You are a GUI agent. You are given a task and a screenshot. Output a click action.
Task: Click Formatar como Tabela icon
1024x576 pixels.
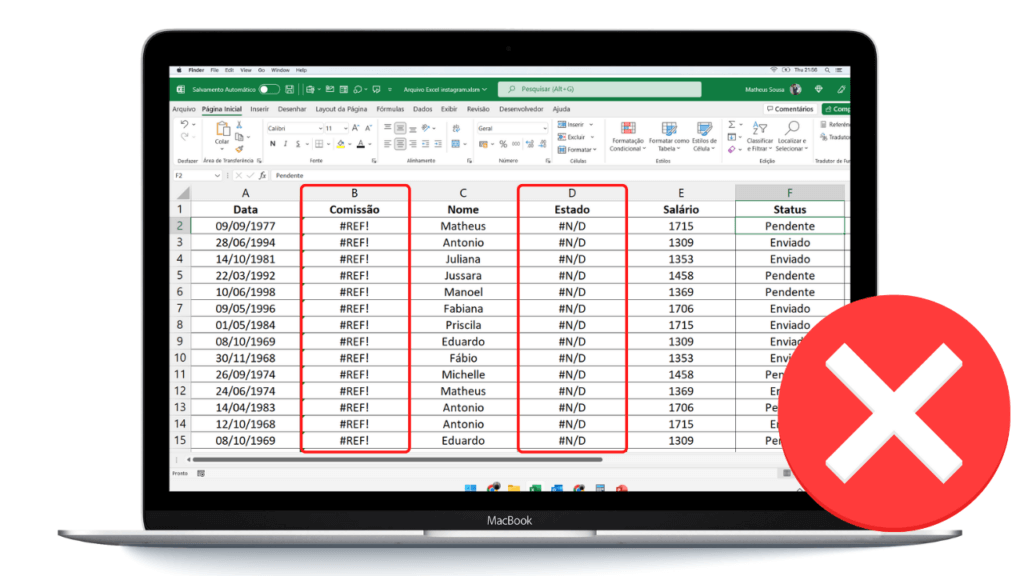(x=669, y=128)
